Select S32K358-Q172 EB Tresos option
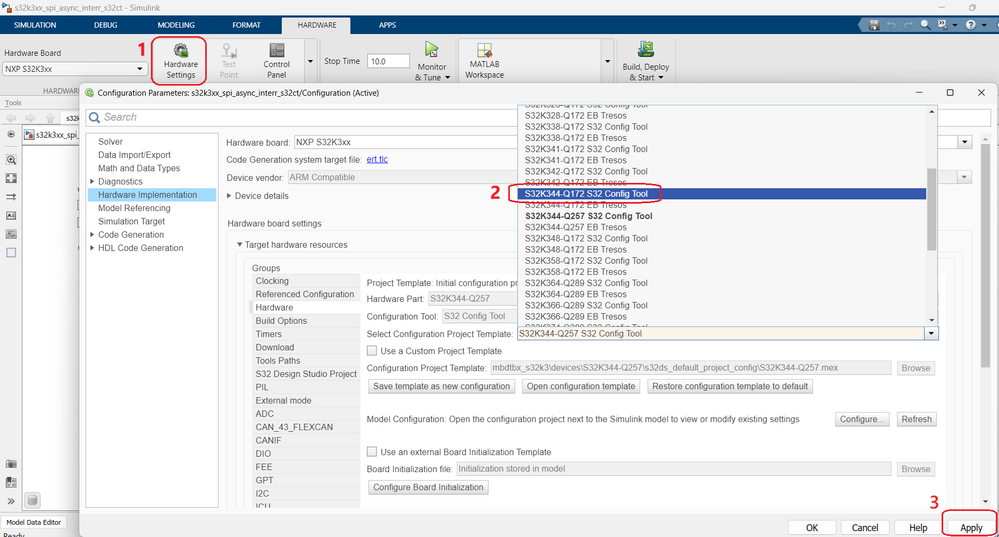 coord(722,272)
